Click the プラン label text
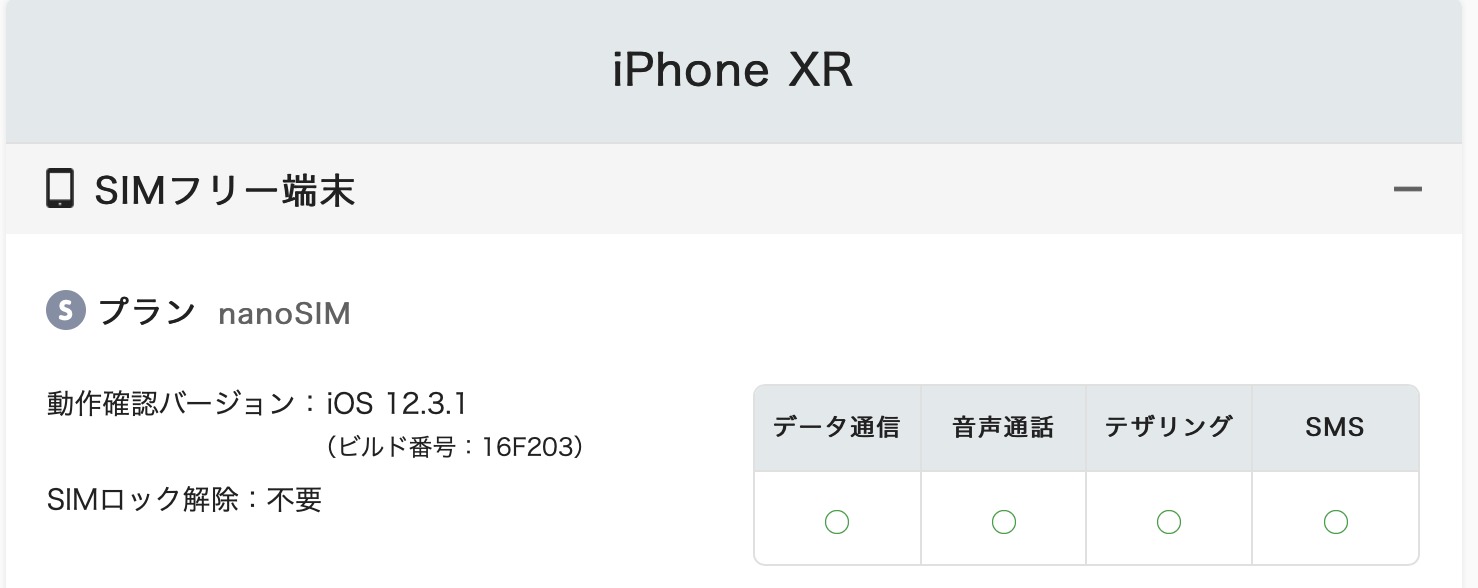1478x588 pixels. click(147, 312)
